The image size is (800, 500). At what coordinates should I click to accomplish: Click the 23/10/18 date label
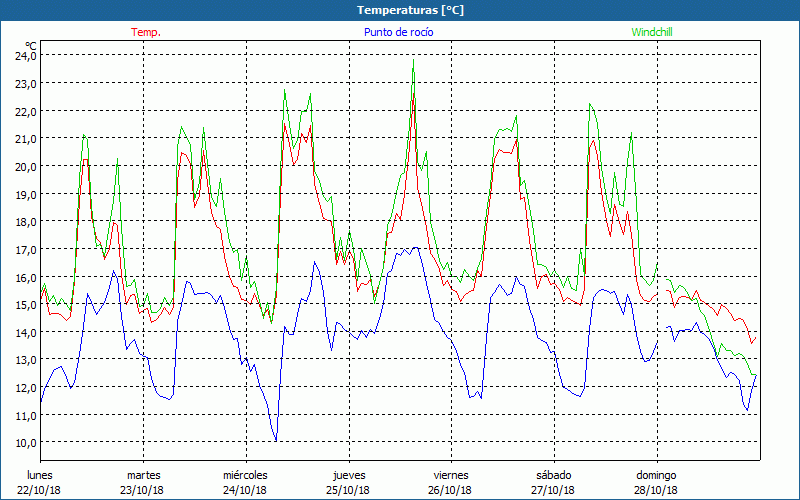(142, 490)
